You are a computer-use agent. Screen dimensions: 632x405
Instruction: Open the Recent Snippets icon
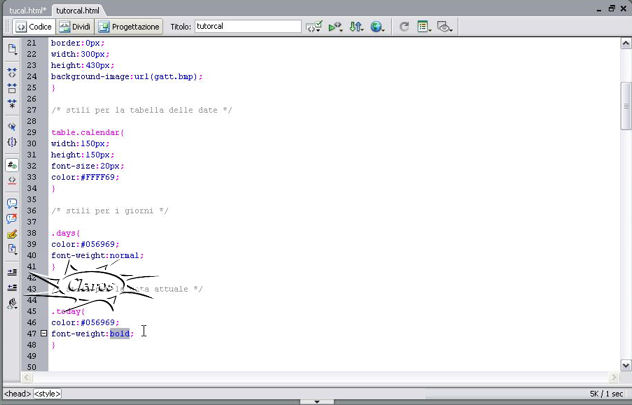coord(12,249)
